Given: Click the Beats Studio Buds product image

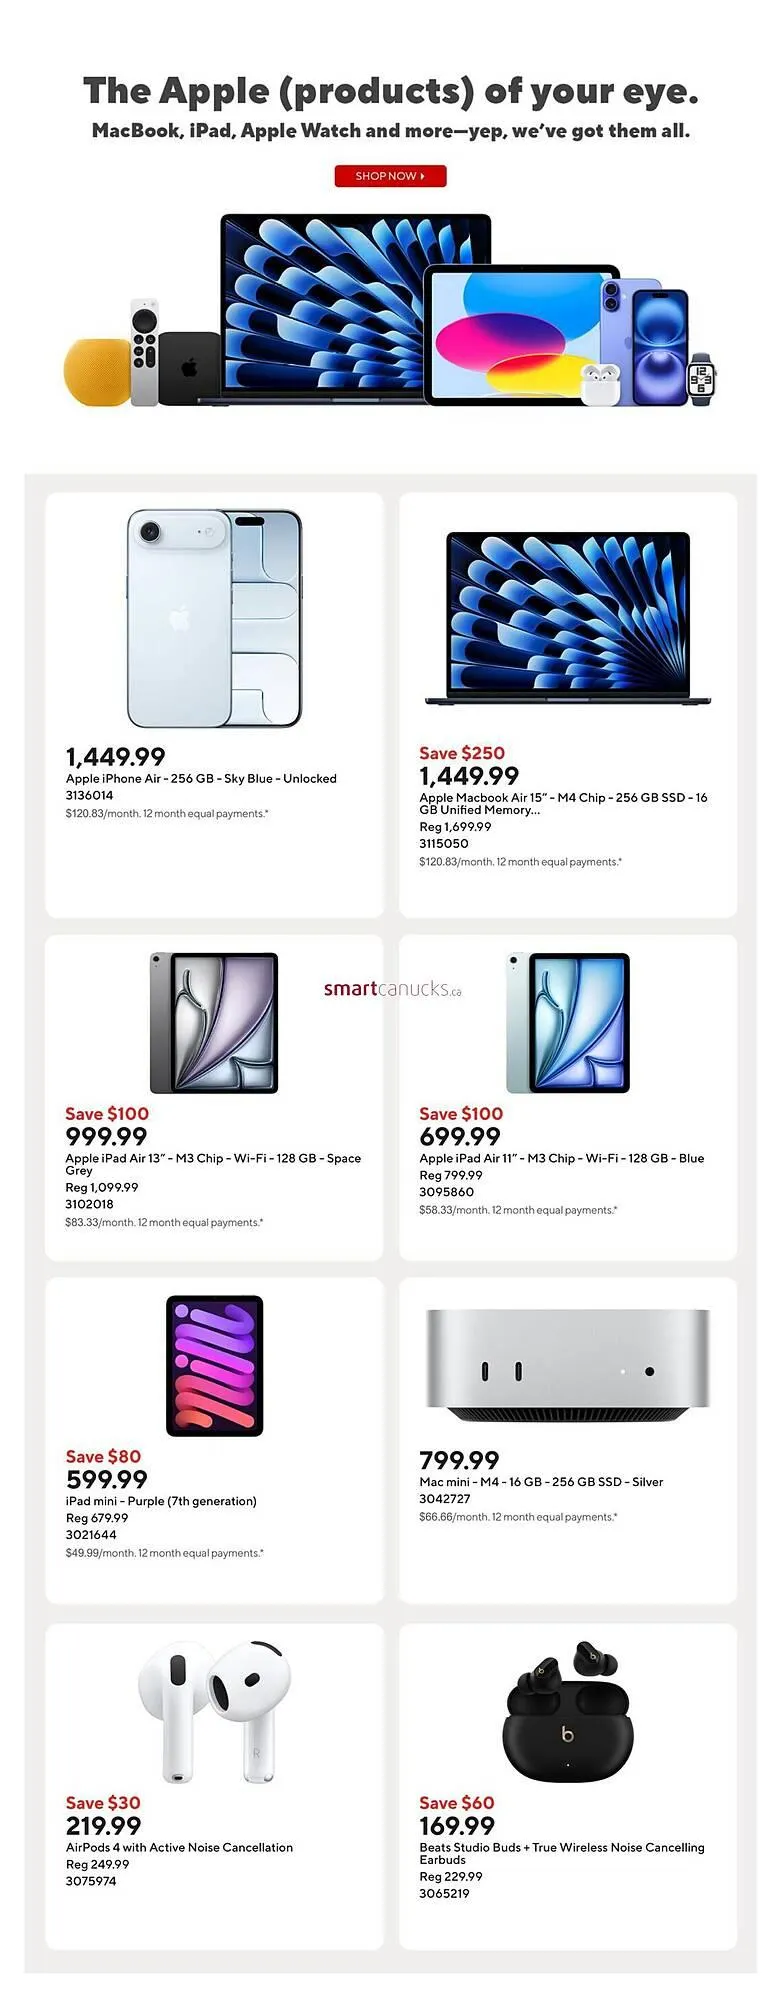Looking at the screenshot, I should point(568,1709).
